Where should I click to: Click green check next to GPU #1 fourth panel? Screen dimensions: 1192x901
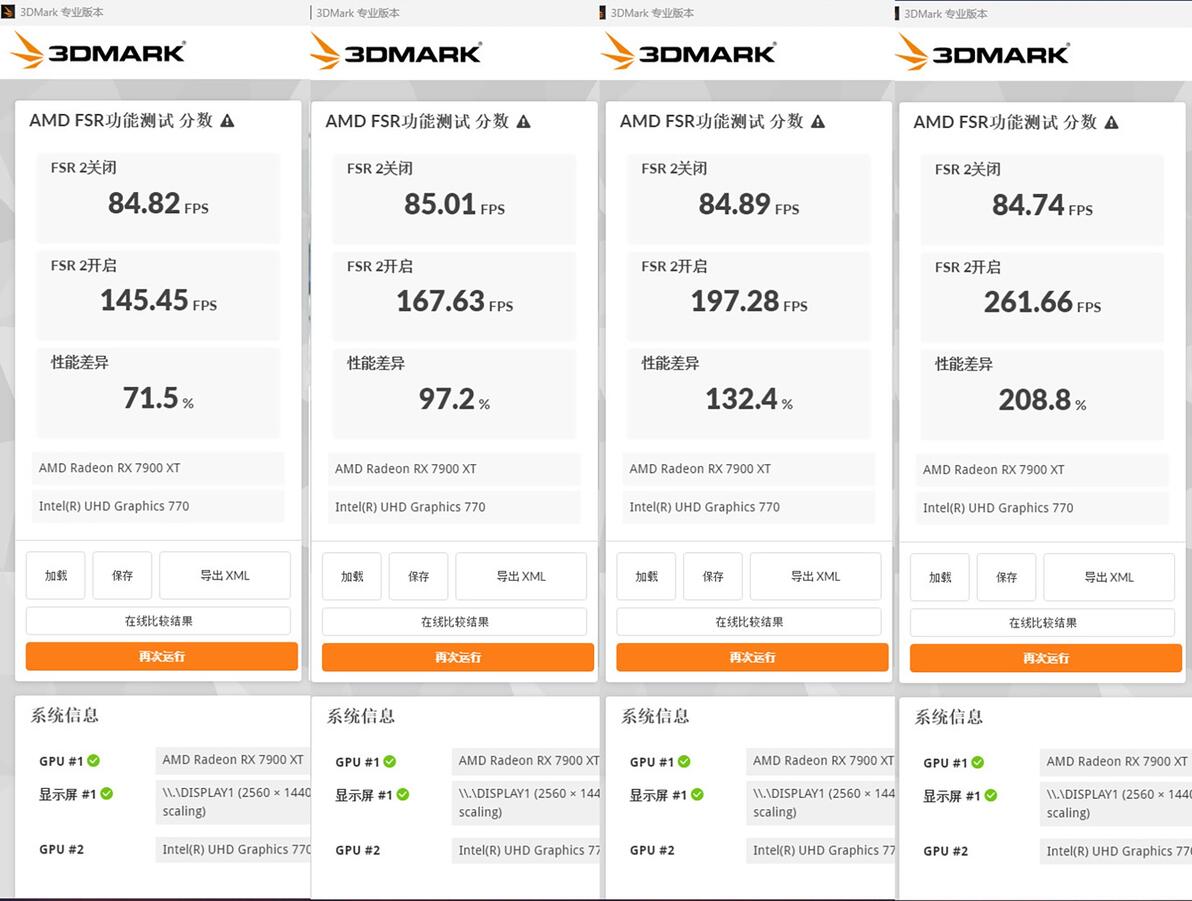[978, 762]
